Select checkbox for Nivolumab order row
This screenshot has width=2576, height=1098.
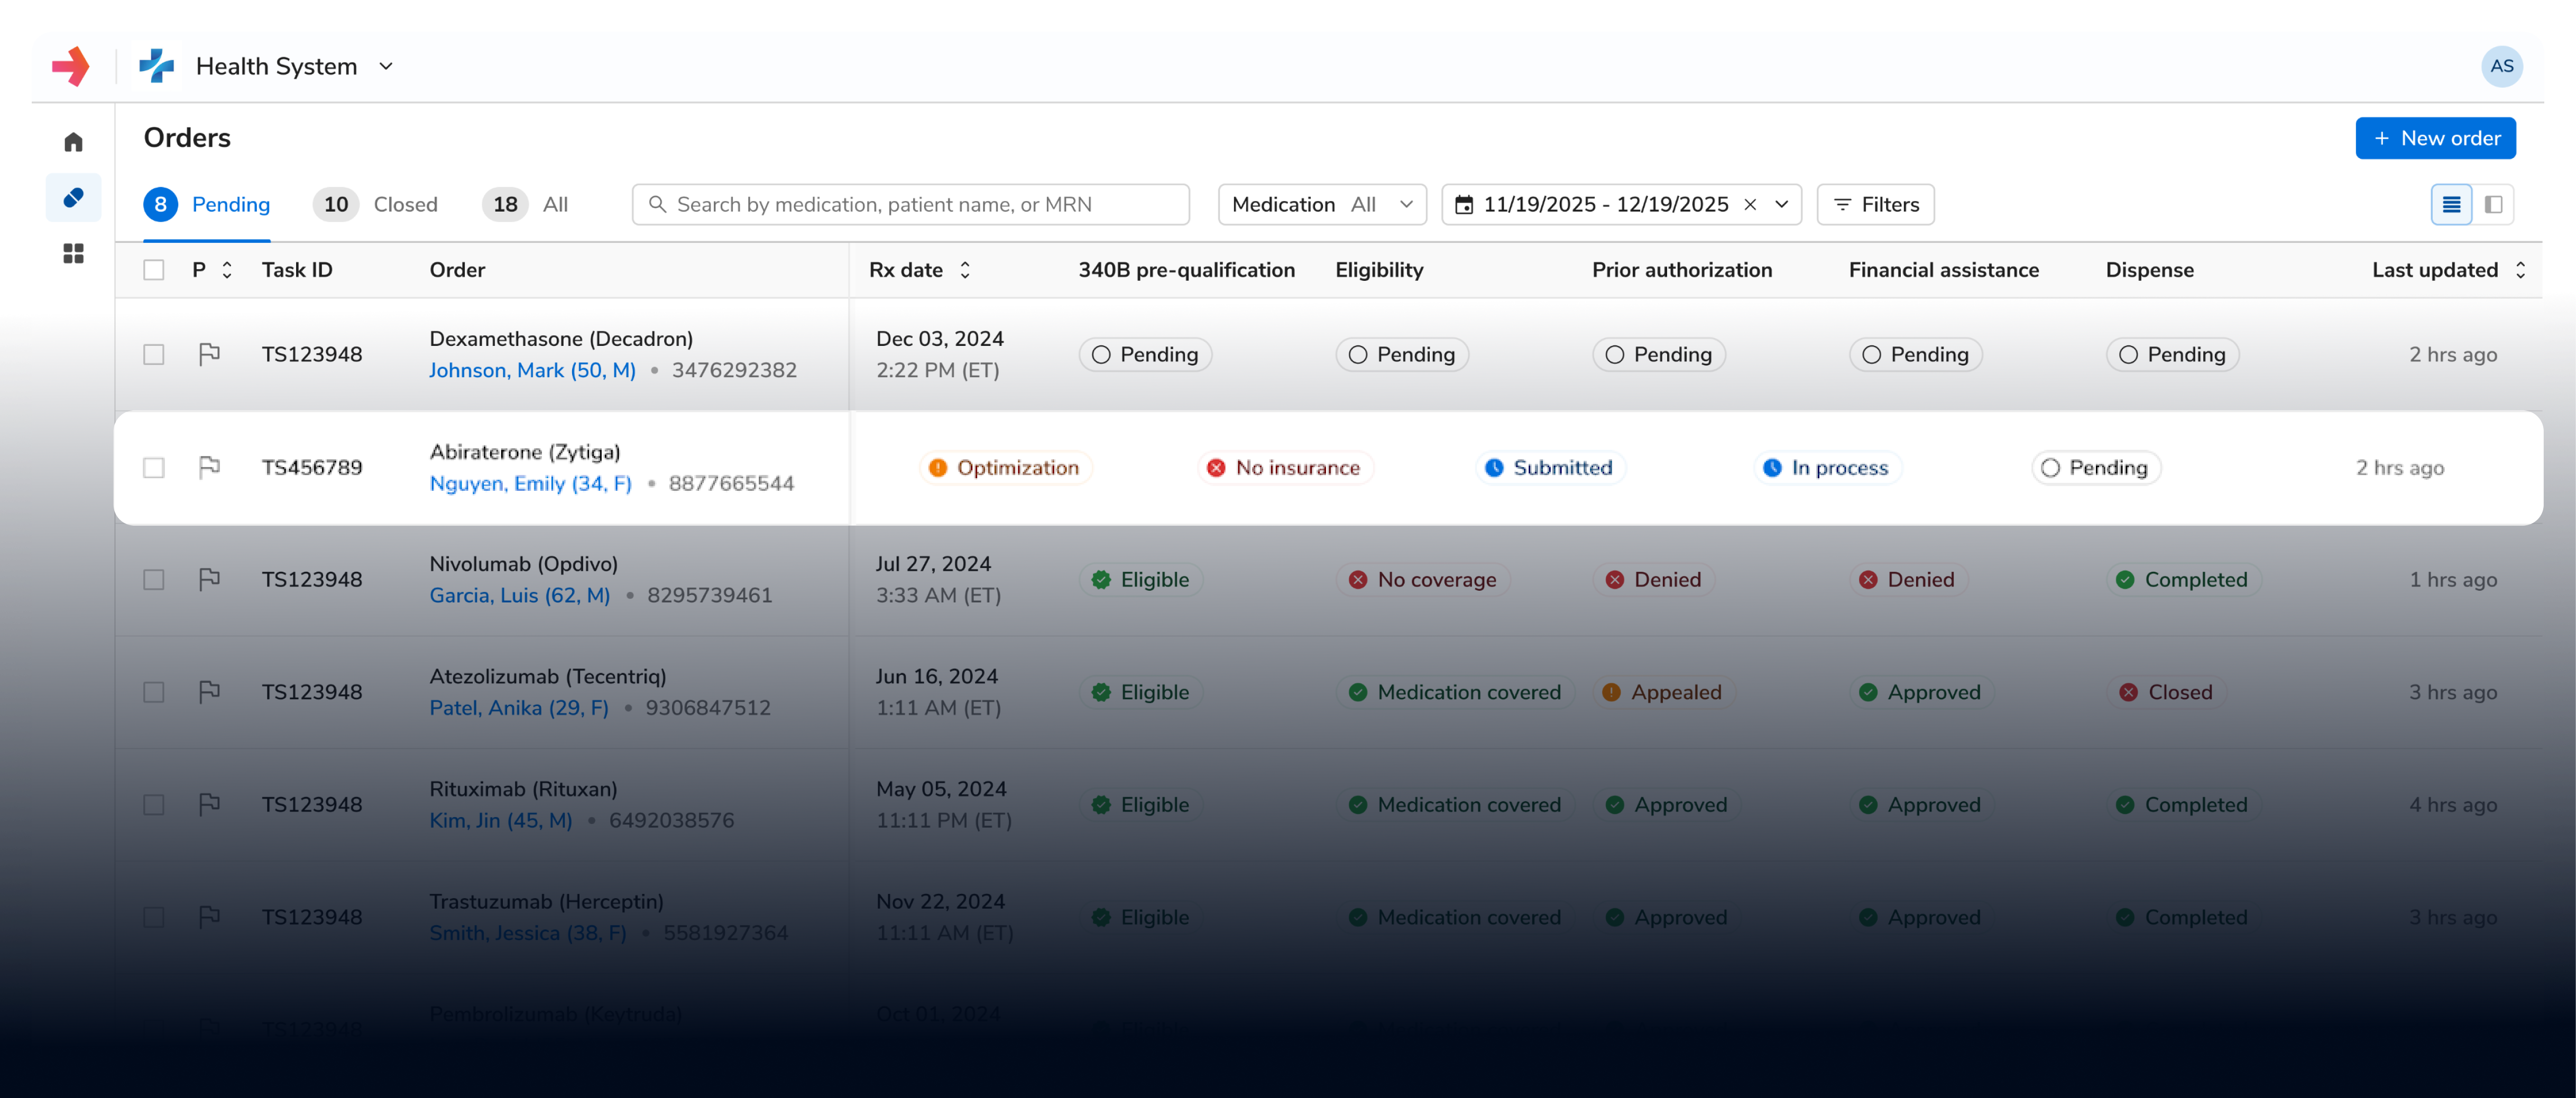click(154, 580)
